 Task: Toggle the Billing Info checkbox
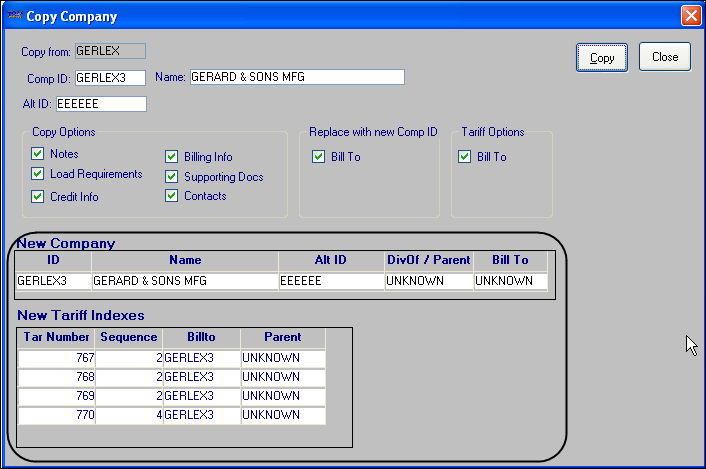click(172, 157)
